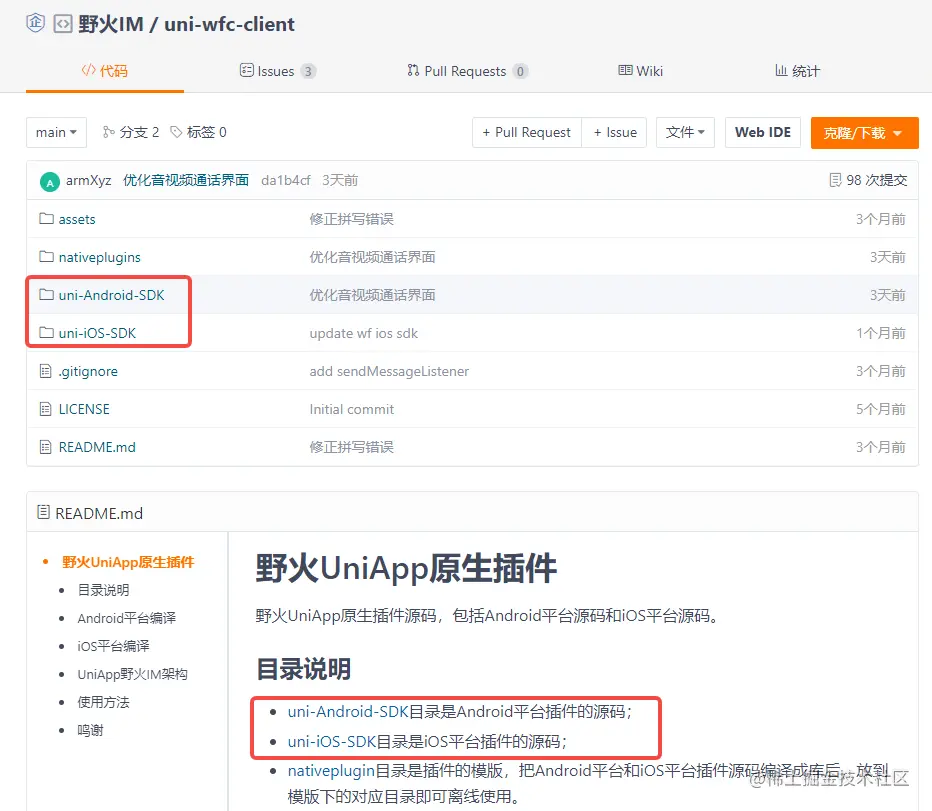Expand the 文件 dropdown menu
The height and width of the screenshot is (811, 932).
[685, 132]
